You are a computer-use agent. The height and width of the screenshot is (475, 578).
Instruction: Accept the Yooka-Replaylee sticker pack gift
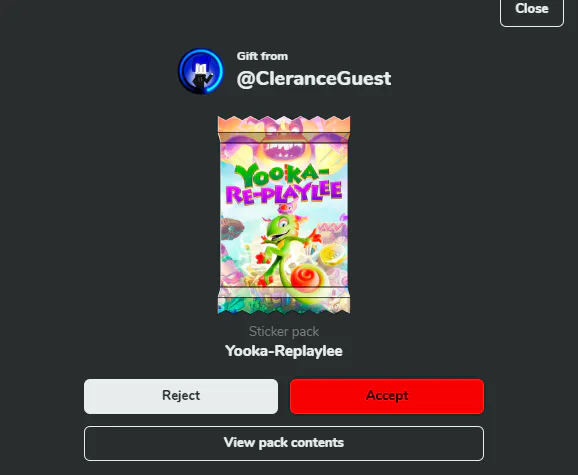pyautogui.click(x=387, y=396)
